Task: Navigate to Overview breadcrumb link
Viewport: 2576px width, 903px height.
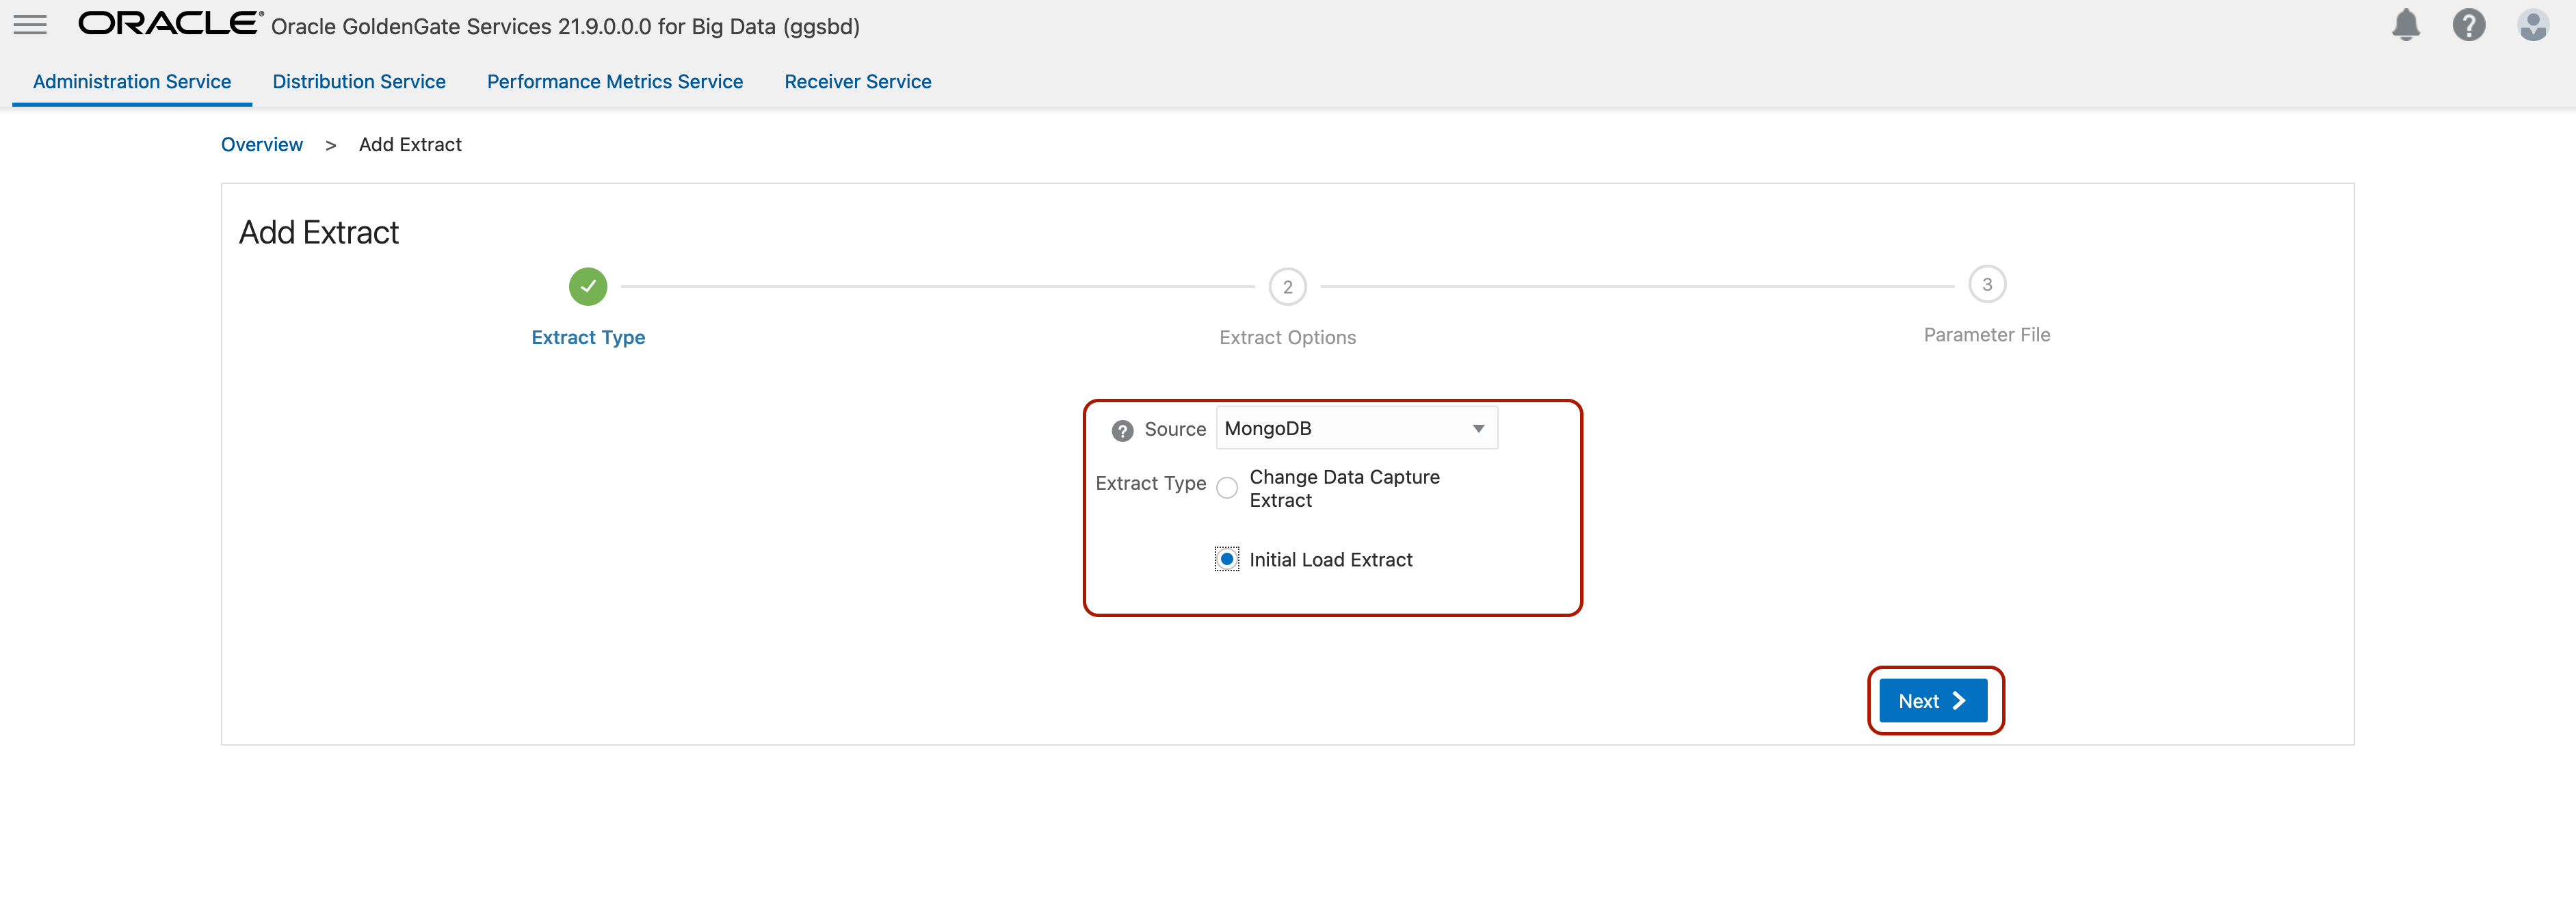Action: tap(261, 145)
